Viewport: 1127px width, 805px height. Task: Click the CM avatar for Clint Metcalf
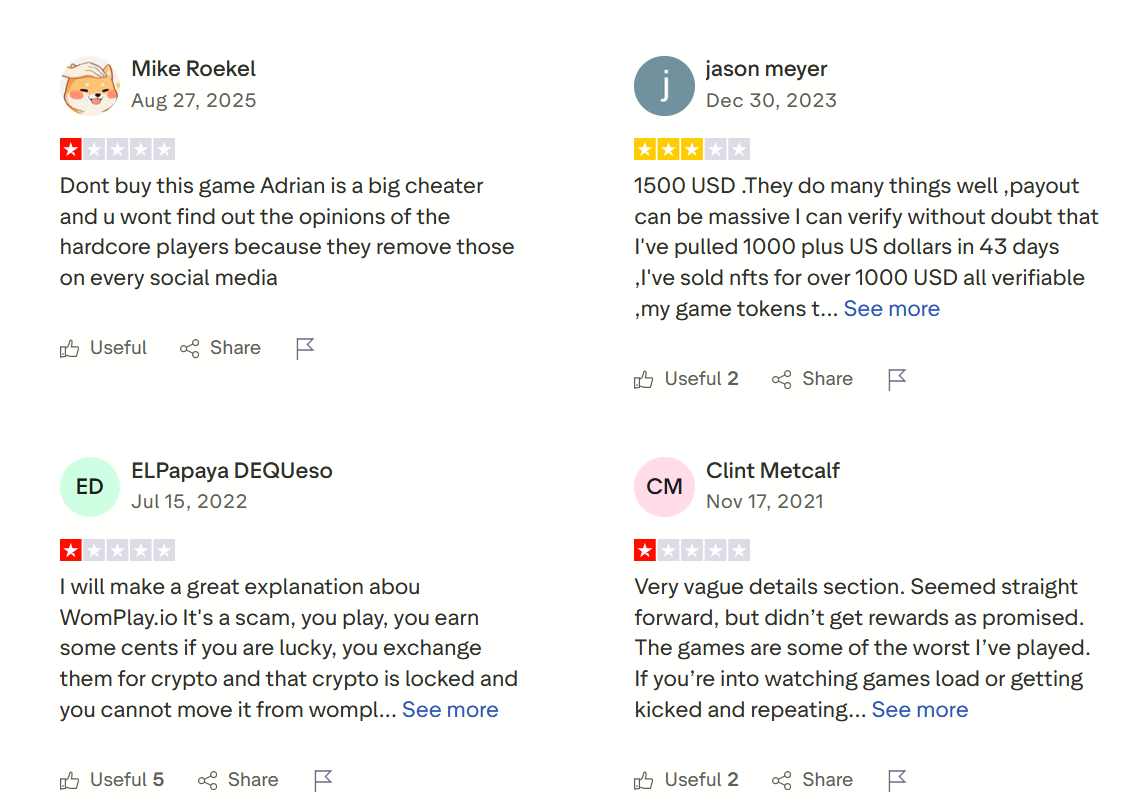coord(664,487)
